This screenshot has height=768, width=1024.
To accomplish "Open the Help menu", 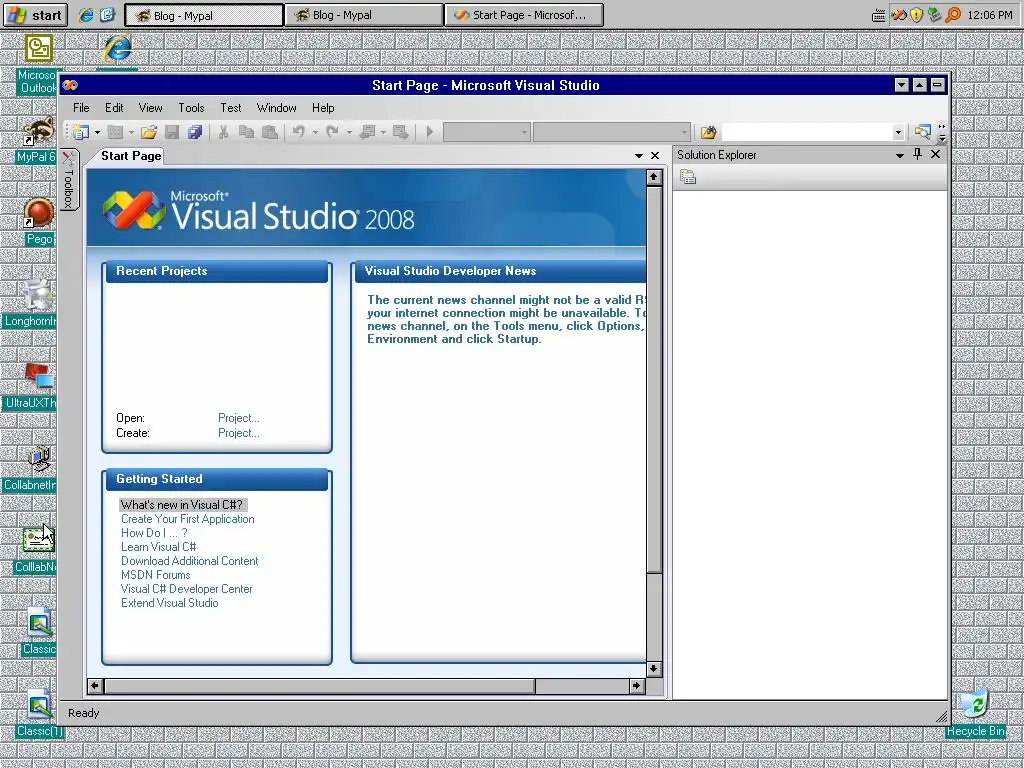I will (323, 108).
